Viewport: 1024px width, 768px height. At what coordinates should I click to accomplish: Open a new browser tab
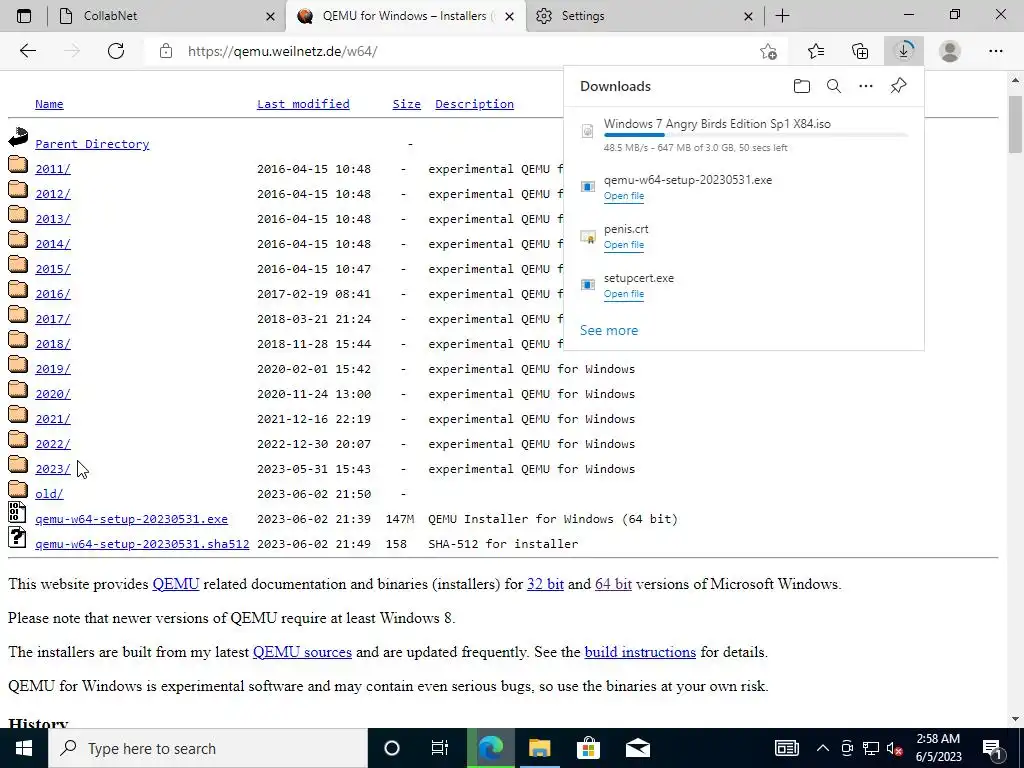[782, 16]
